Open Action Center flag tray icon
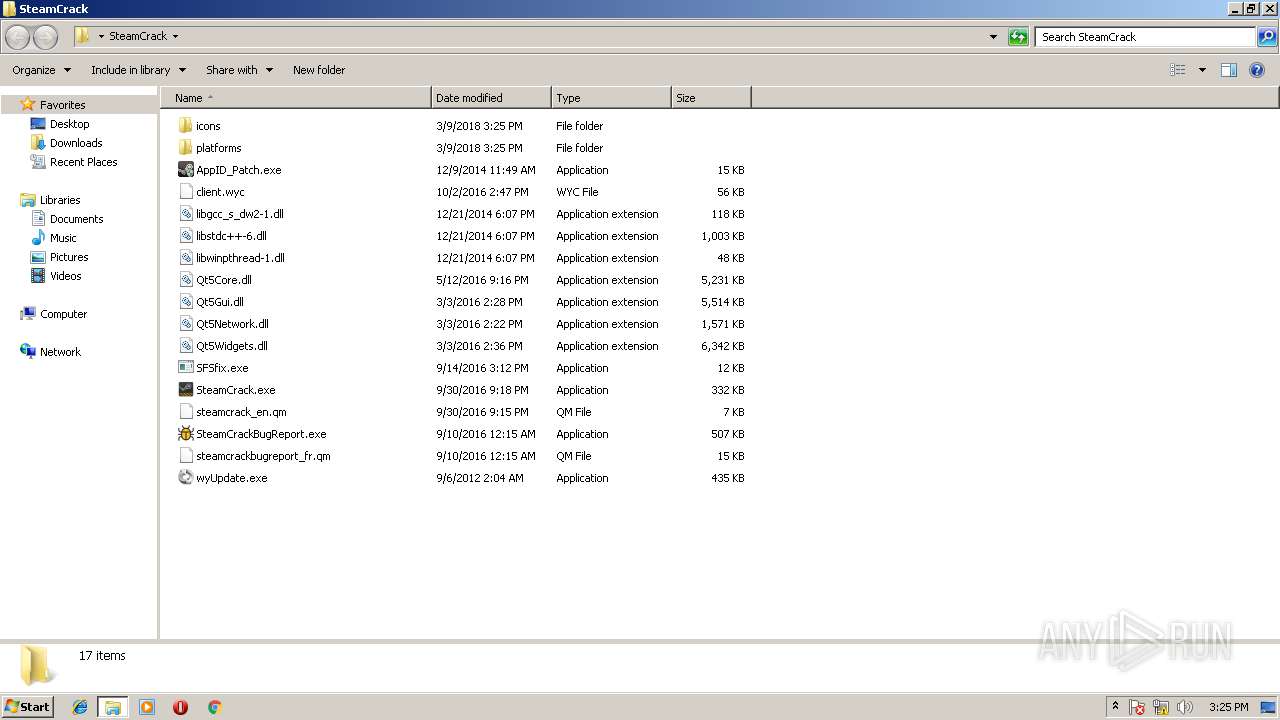 pos(1138,707)
